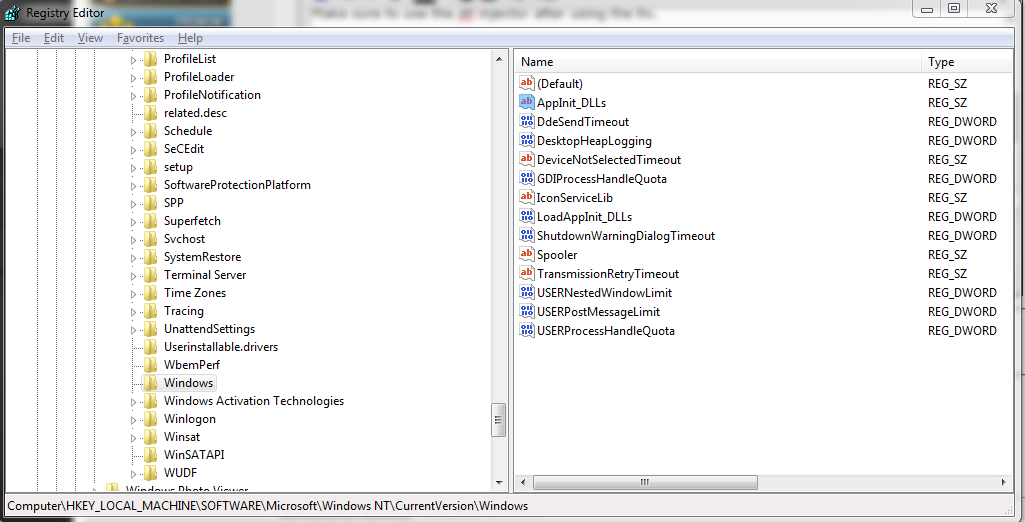Click the Tracing folder icon

point(150,311)
